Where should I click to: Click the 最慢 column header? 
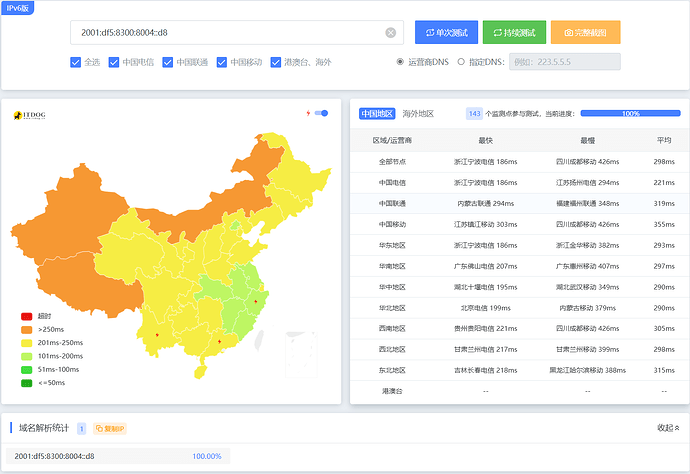tap(587, 140)
